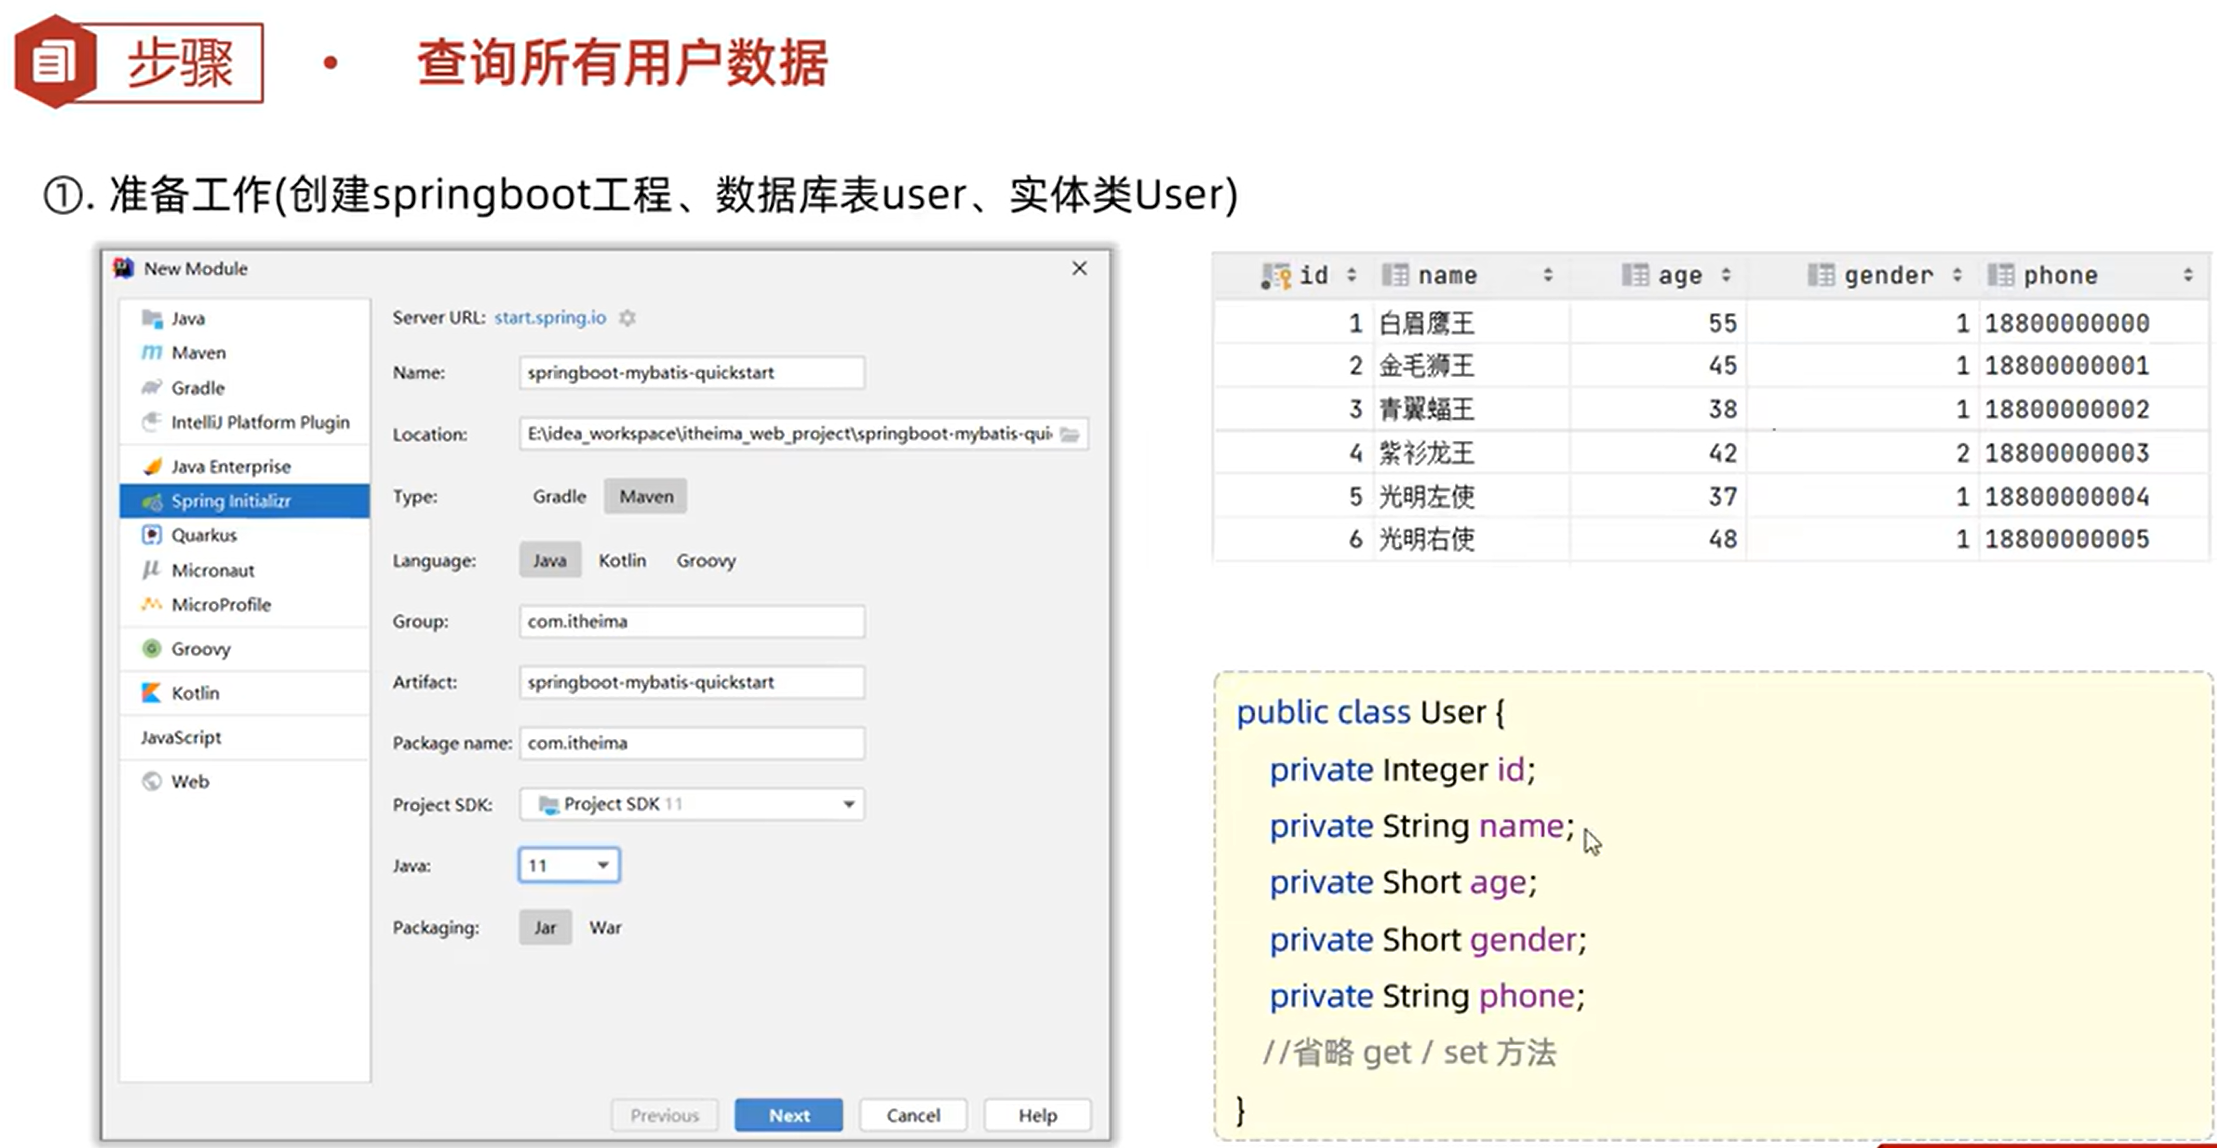
Task: Select the Spring Initializr generator in the sidebar
Action: 233,501
